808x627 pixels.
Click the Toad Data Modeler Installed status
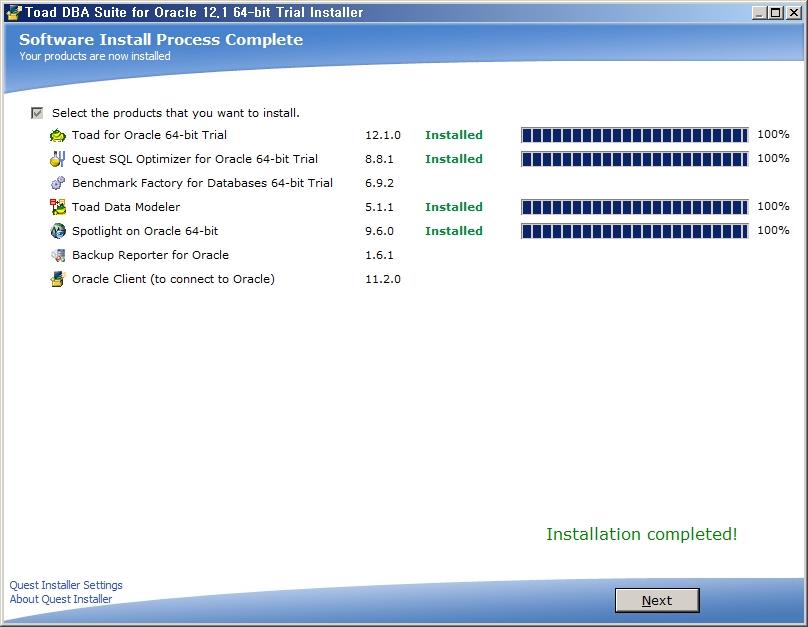(453, 207)
